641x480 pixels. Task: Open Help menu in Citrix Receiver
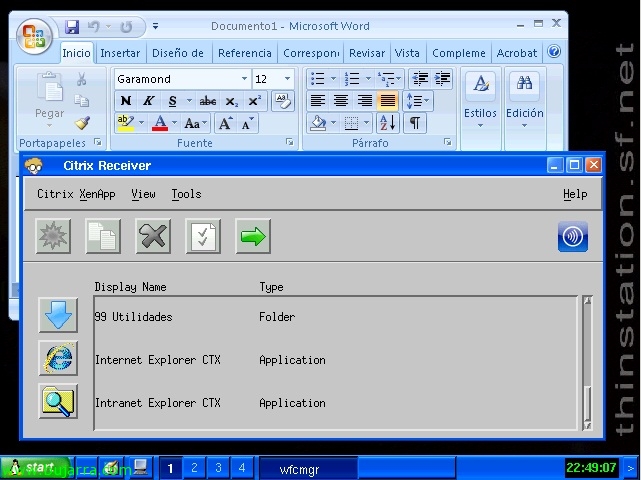click(x=575, y=194)
